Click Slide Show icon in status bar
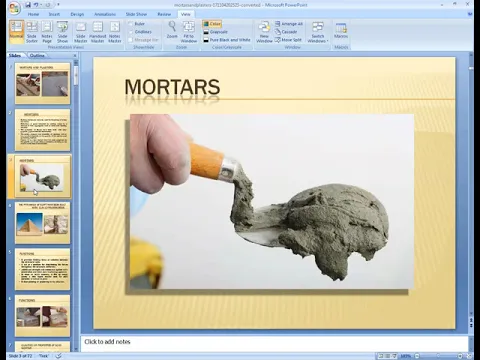 point(394,356)
